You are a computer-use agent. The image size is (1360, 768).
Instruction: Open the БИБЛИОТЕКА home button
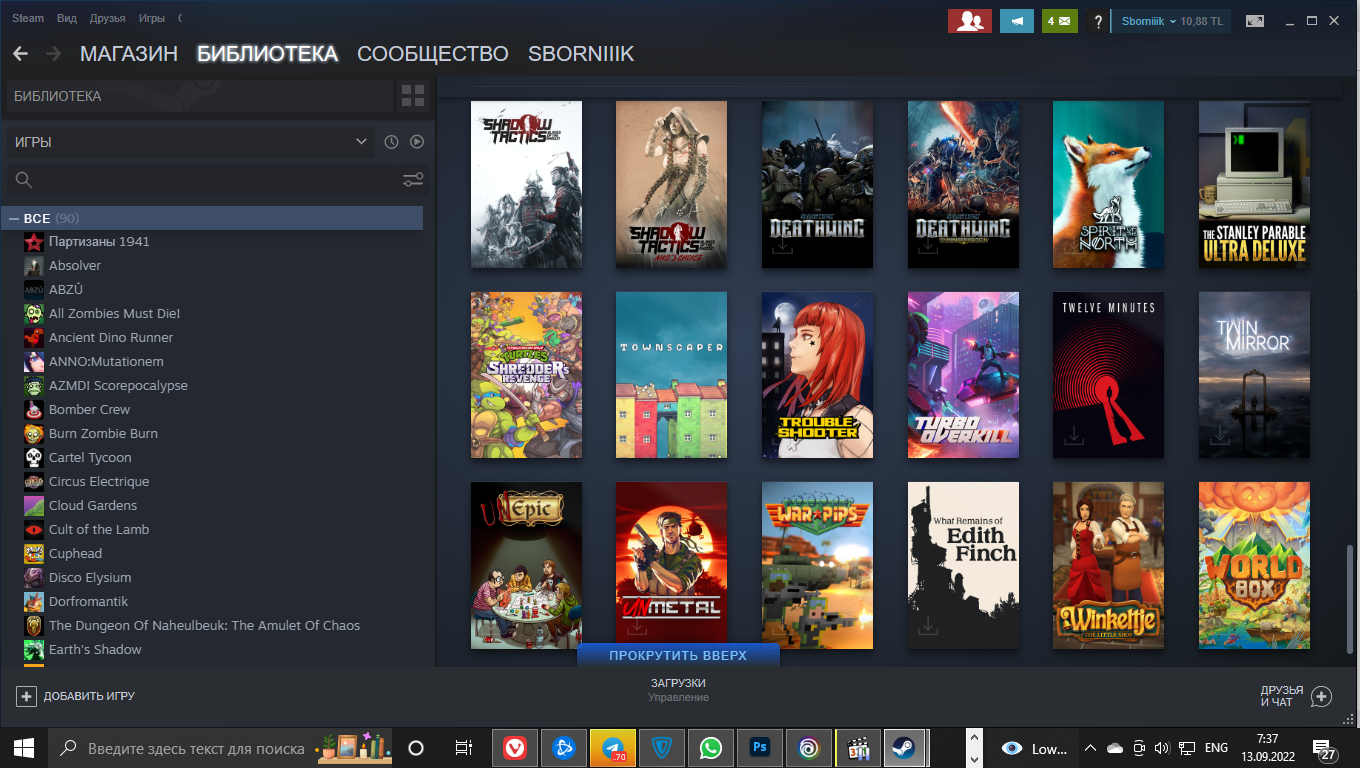click(200, 96)
